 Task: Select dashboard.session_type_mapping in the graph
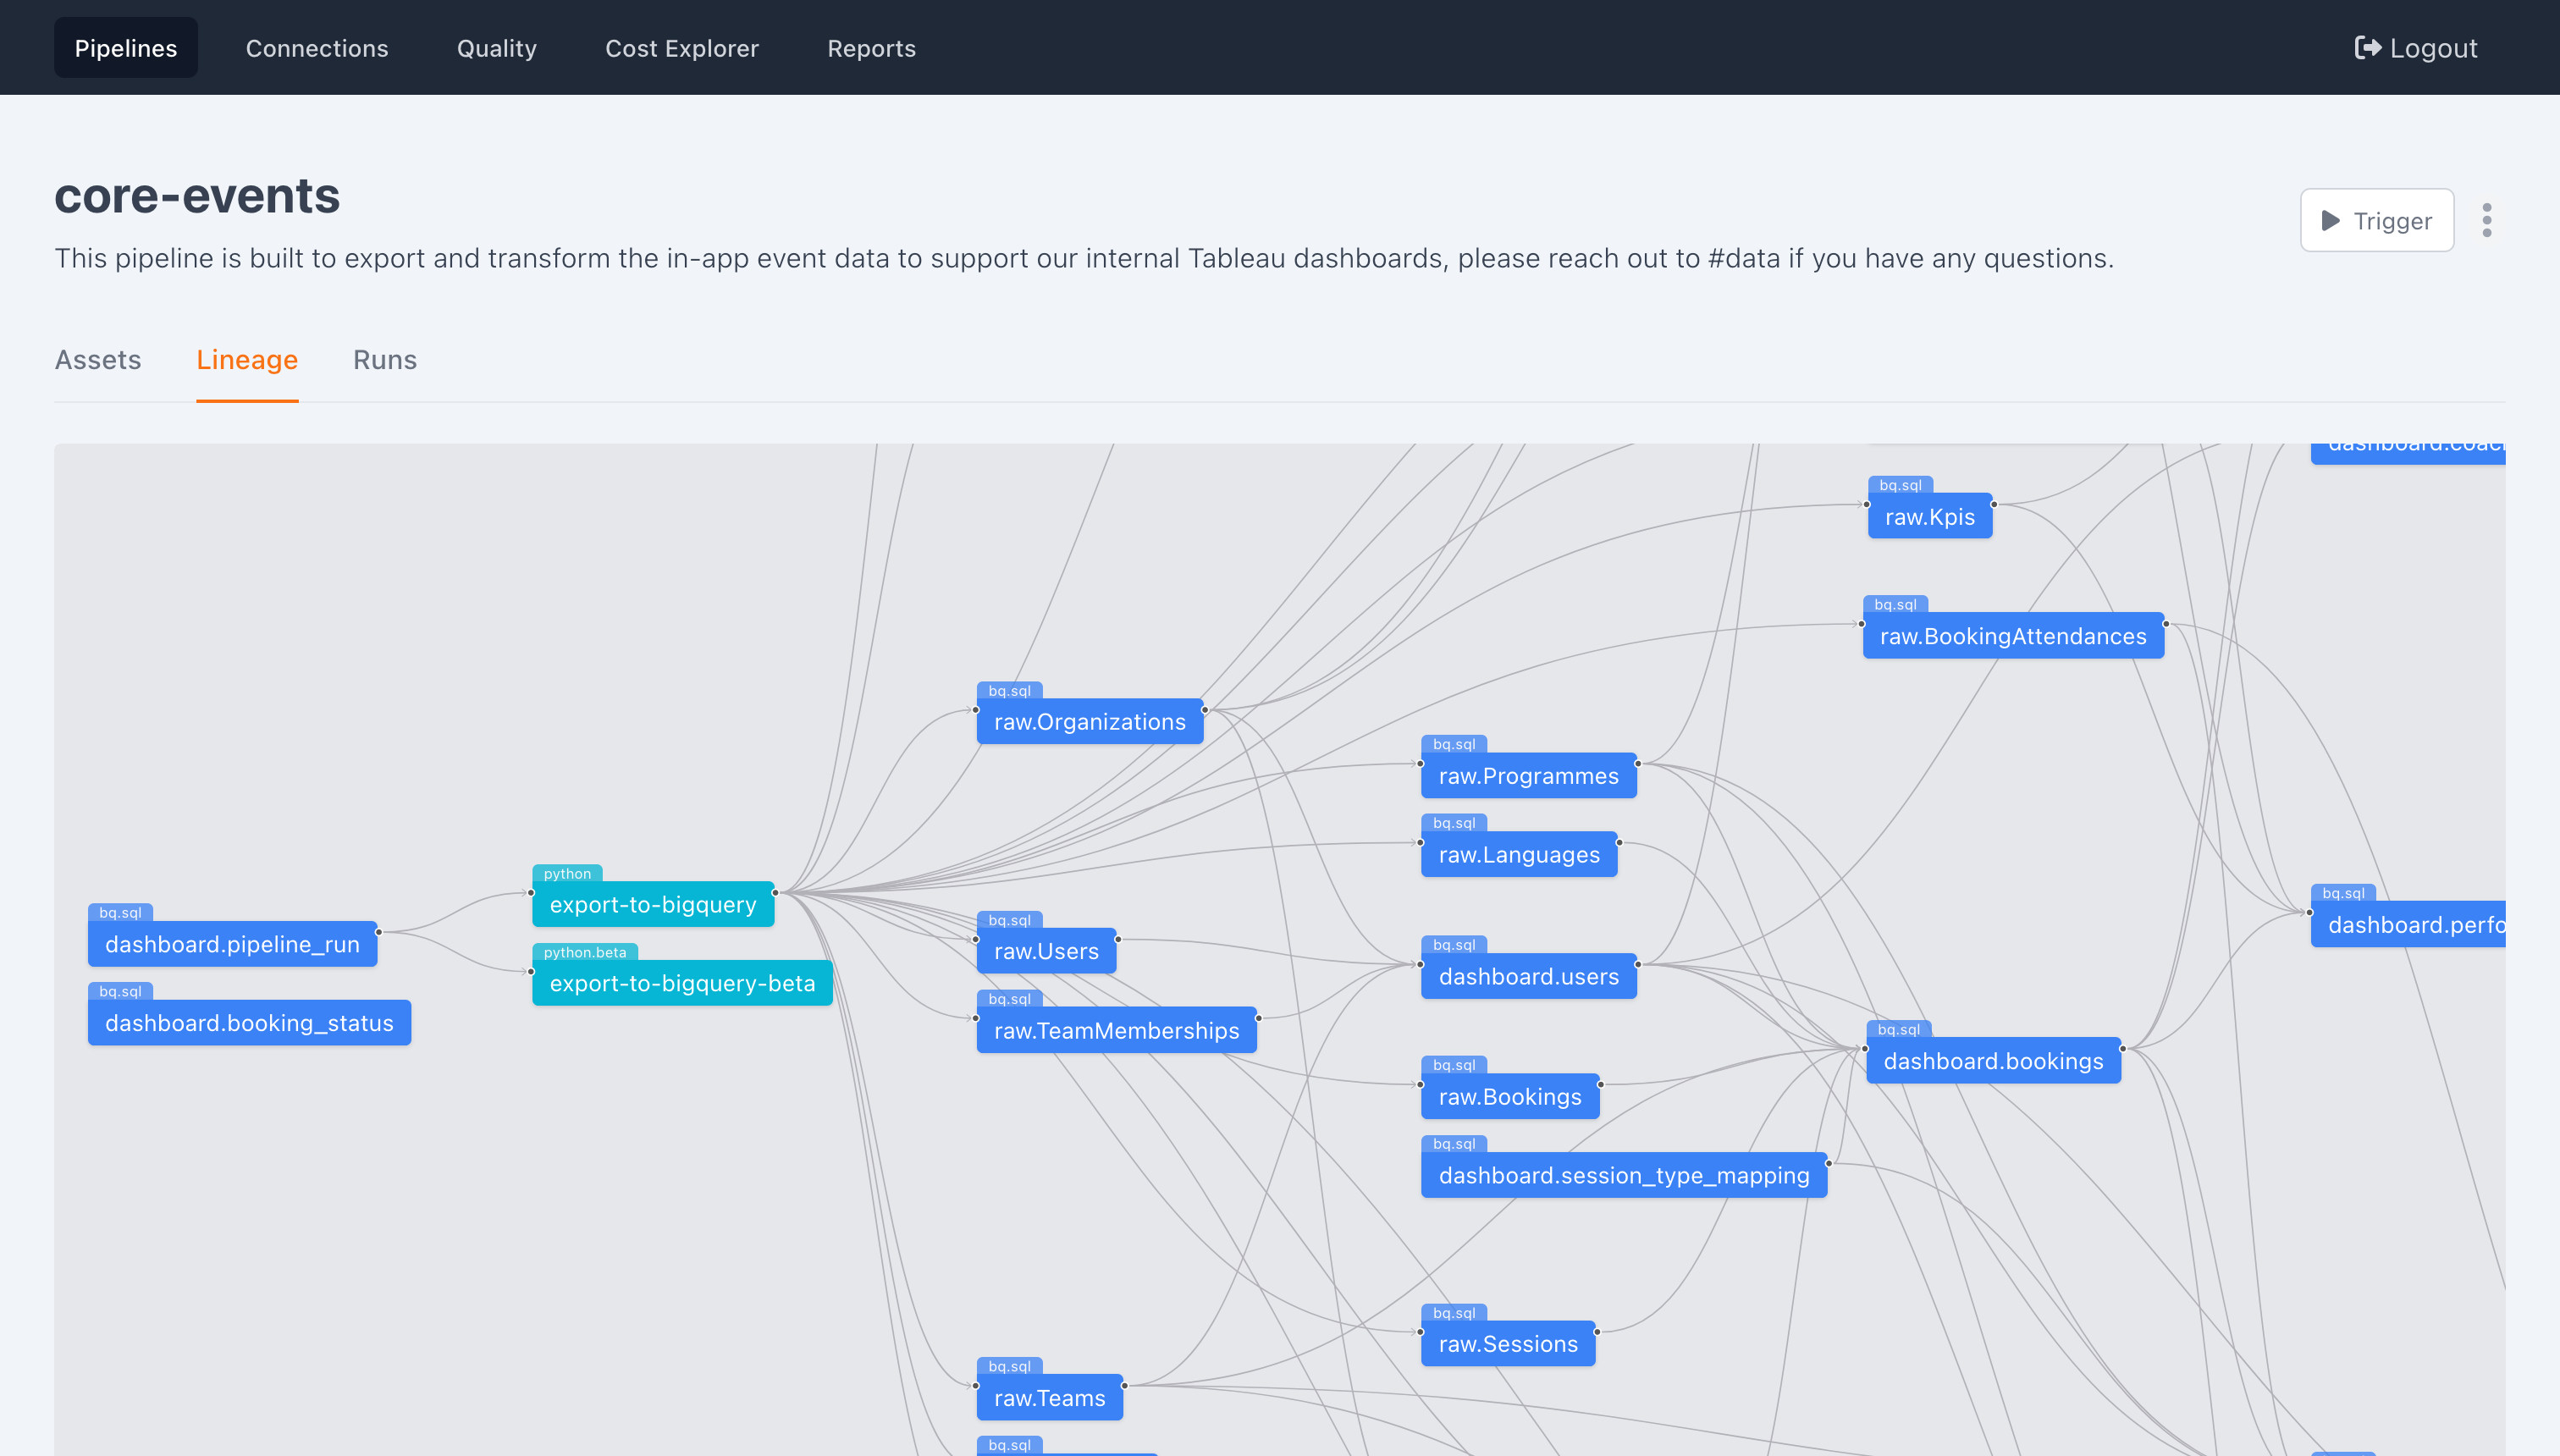coord(1624,1175)
